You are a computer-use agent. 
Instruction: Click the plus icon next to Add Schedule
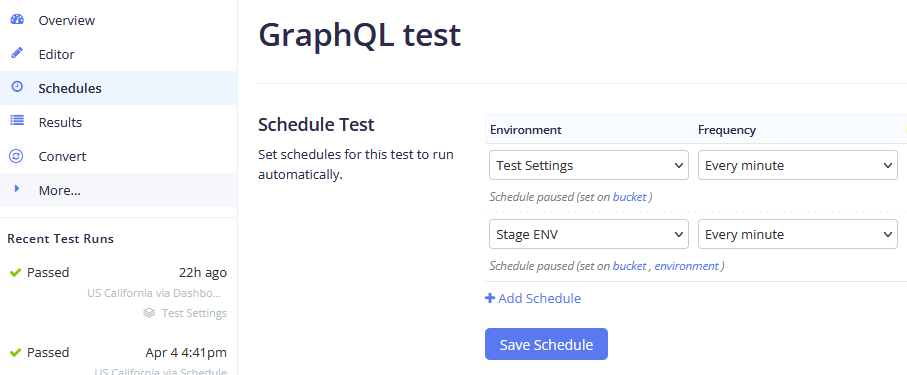490,298
